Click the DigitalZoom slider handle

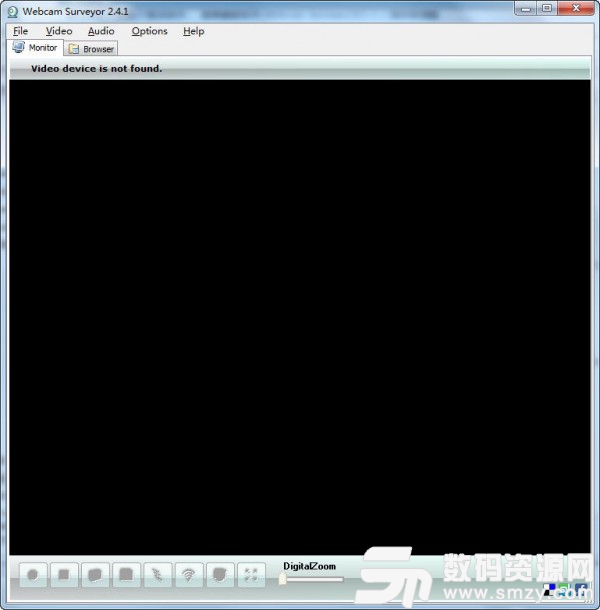(x=283, y=579)
